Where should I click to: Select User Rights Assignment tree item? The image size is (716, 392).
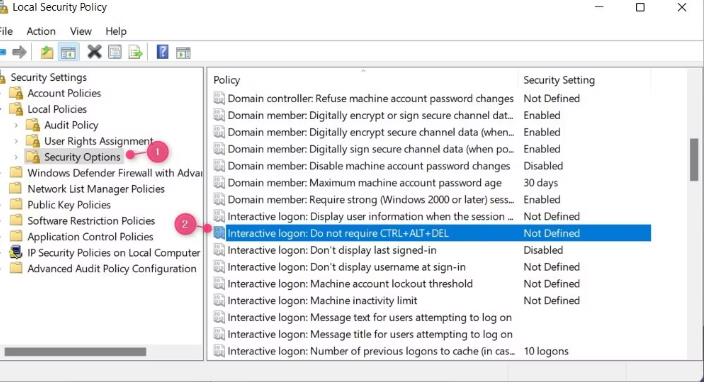click(99, 141)
